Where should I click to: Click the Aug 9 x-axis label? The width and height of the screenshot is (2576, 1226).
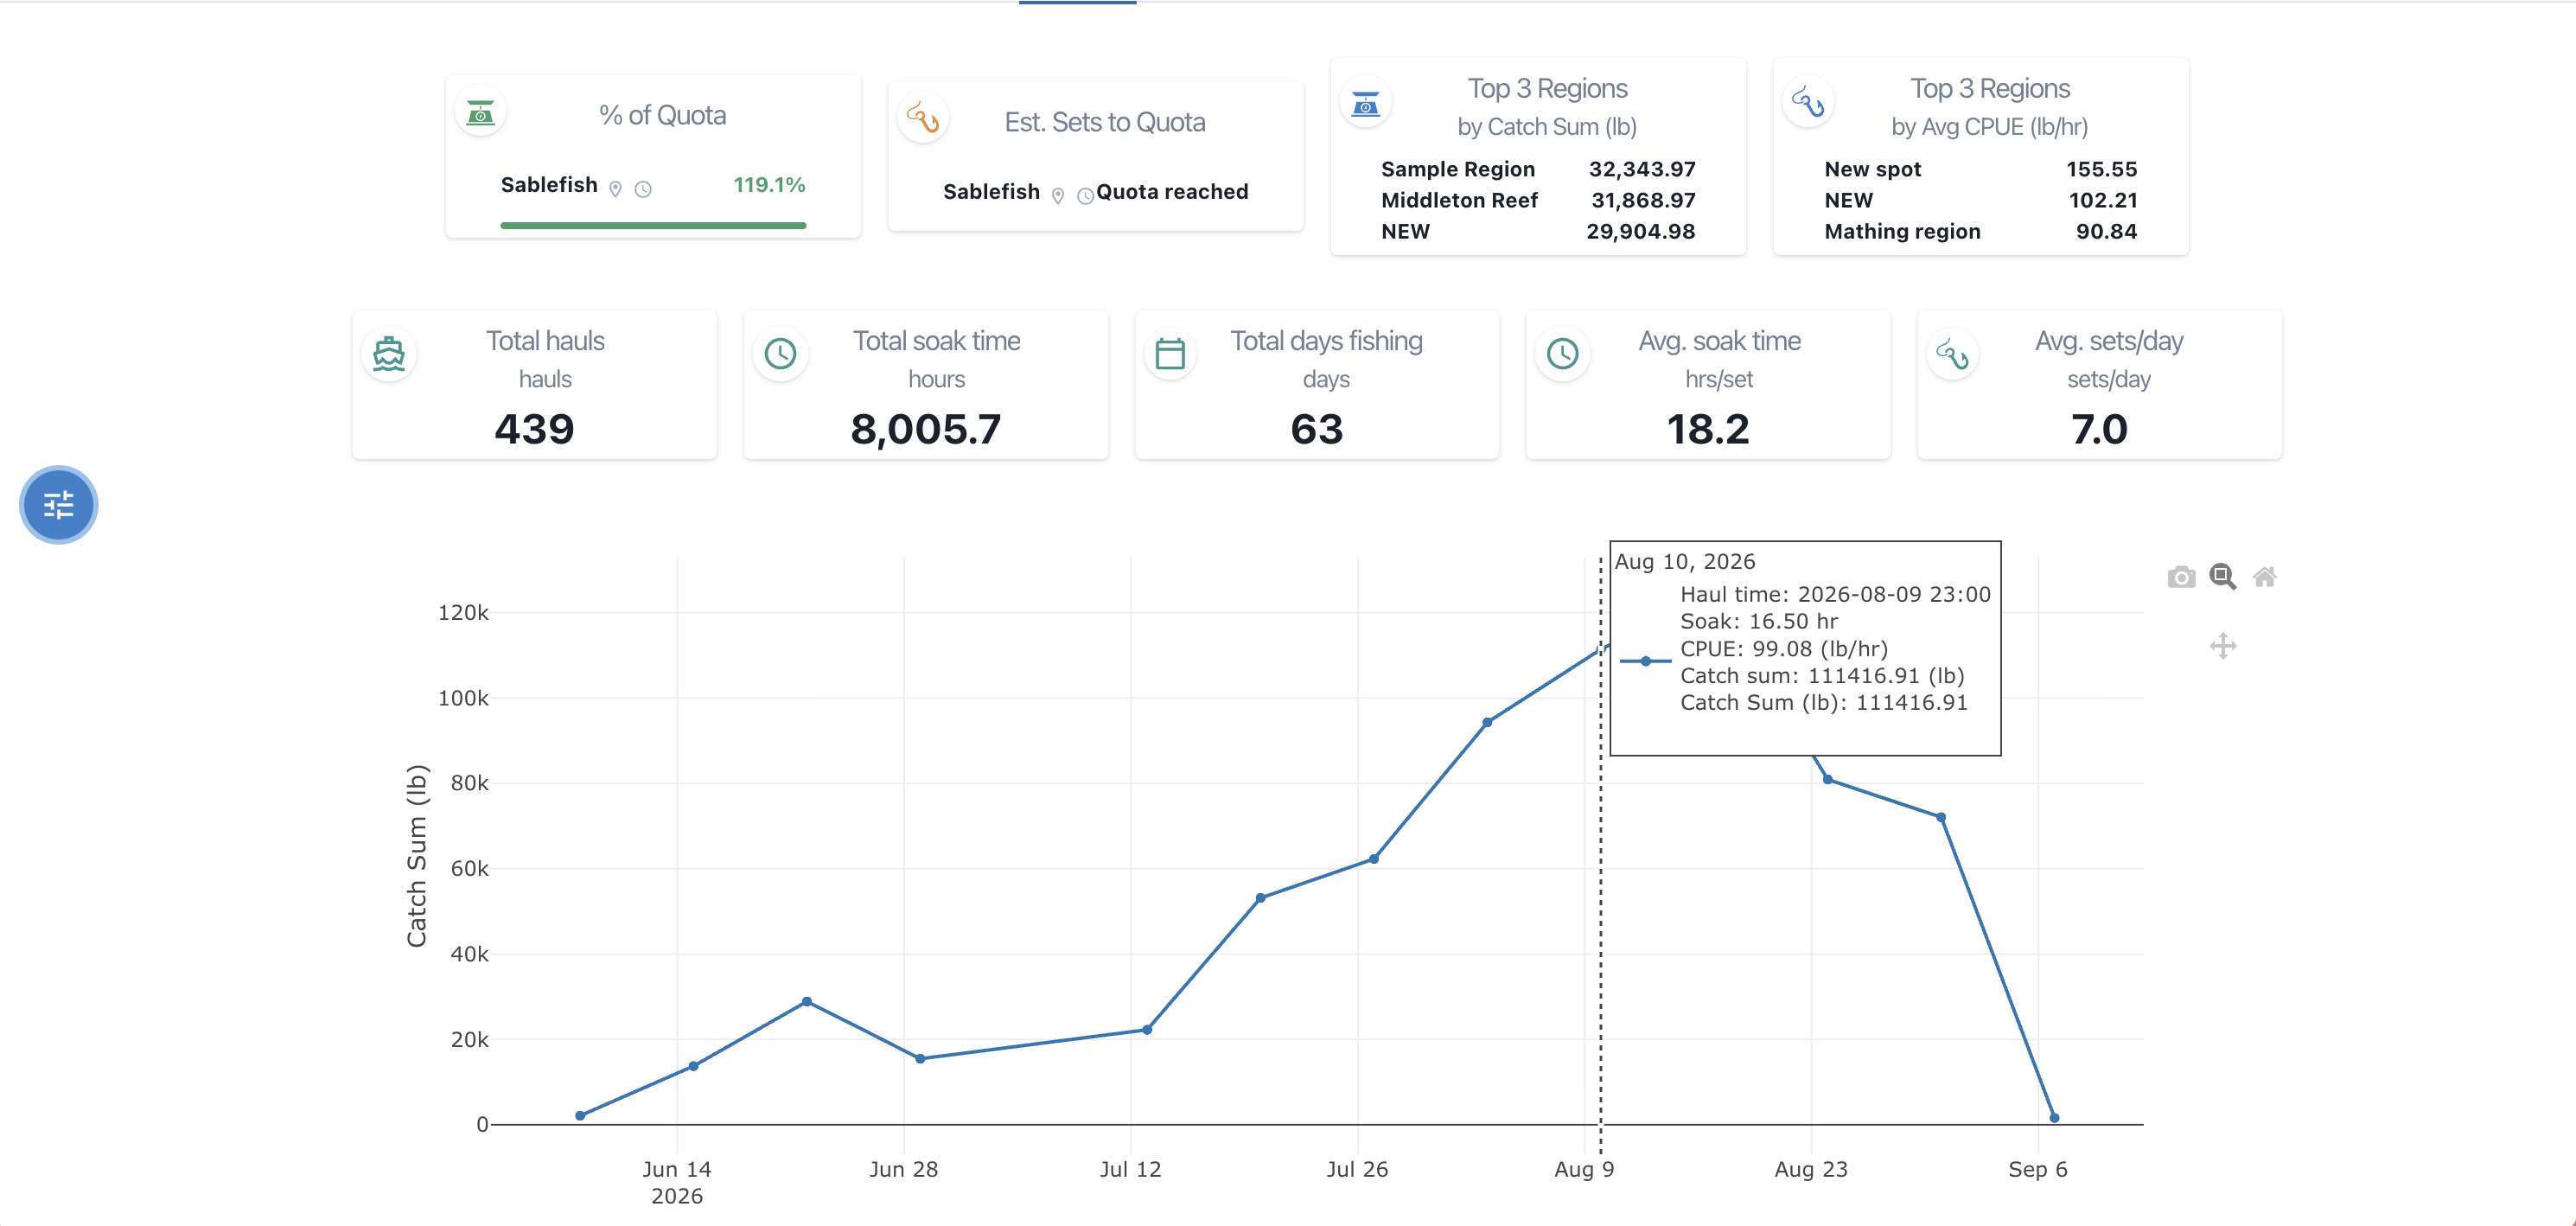(1584, 1169)
